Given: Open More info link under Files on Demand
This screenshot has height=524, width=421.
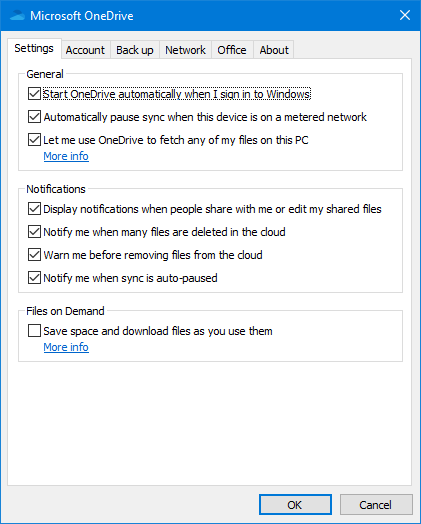Looking at the screenshot, I should coord(66,347).
